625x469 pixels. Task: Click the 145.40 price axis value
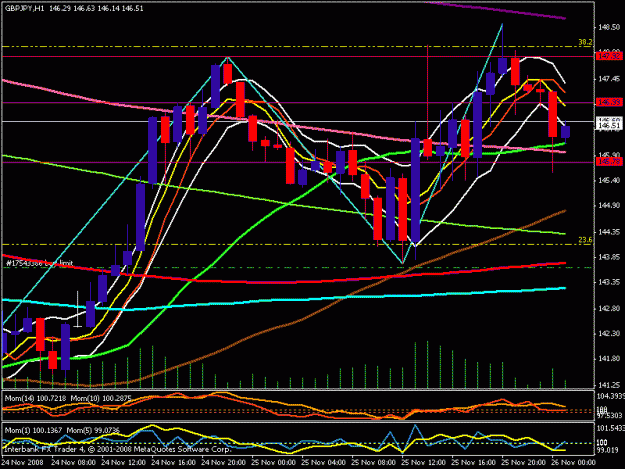tap(609, 181)
